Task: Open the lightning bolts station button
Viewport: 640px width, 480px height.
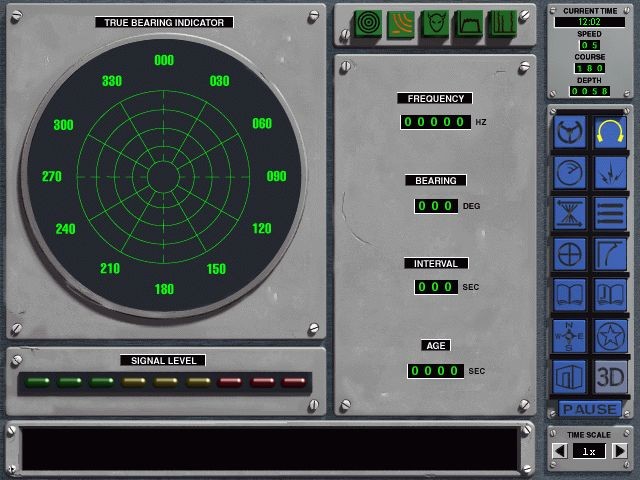Action: pos(610,172)
